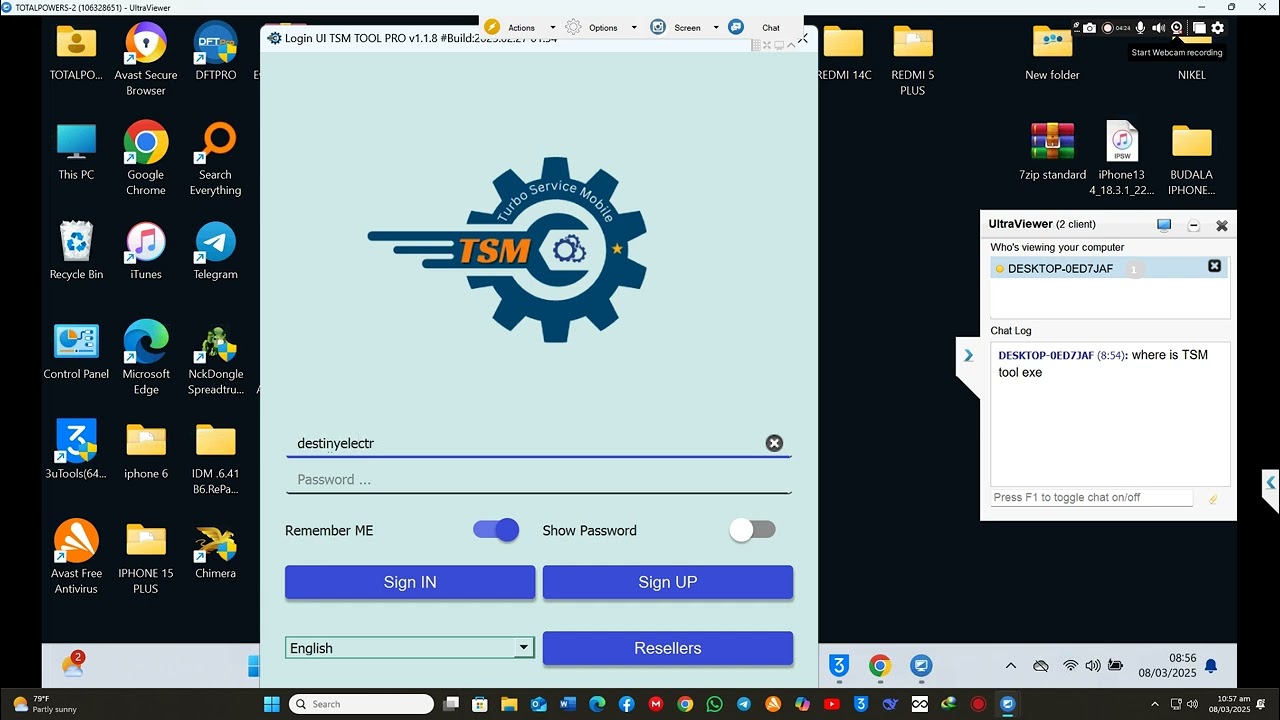Viewport: 1280px width, 720px height.
Task: Open the shared New folder on desktop
Action: (x=1052, y=52)
